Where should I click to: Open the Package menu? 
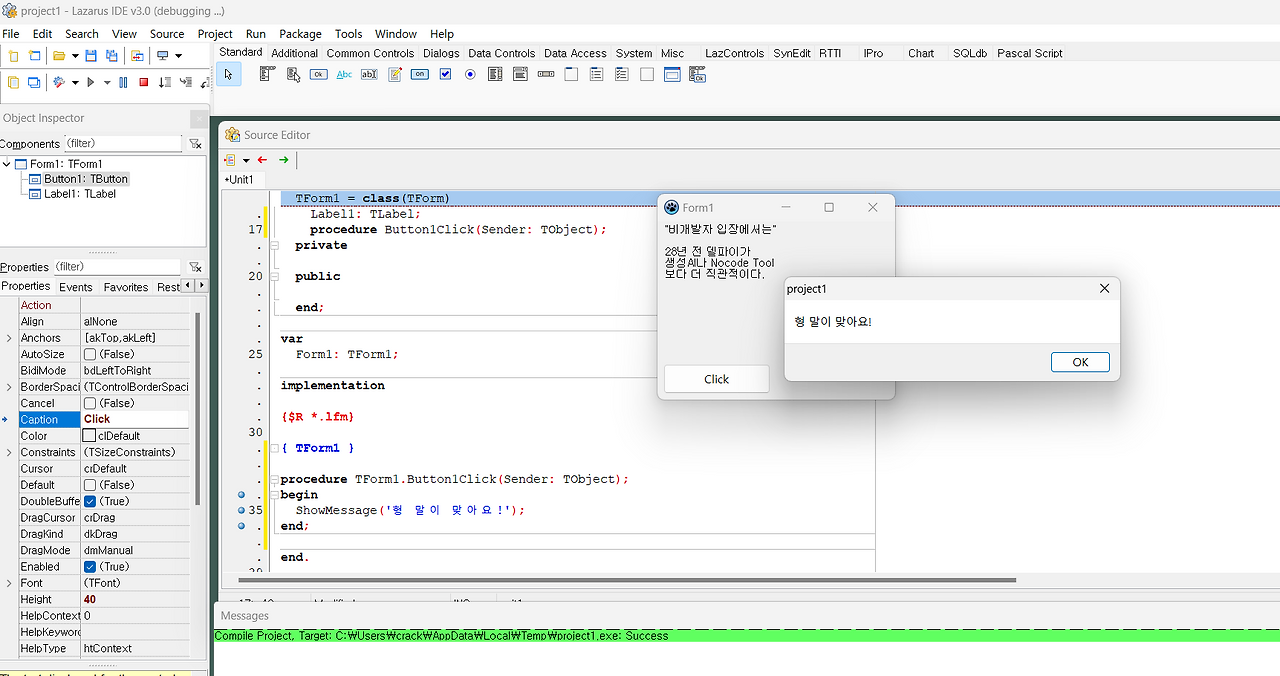point(300,34)
